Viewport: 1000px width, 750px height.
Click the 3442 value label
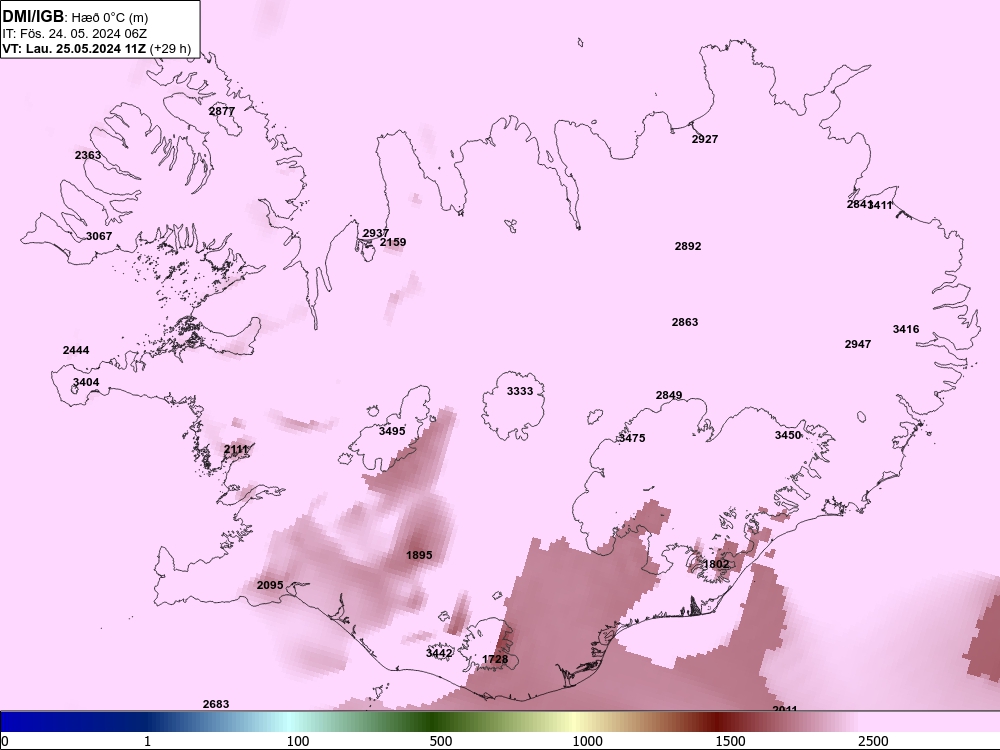click(x=439, y=653)
